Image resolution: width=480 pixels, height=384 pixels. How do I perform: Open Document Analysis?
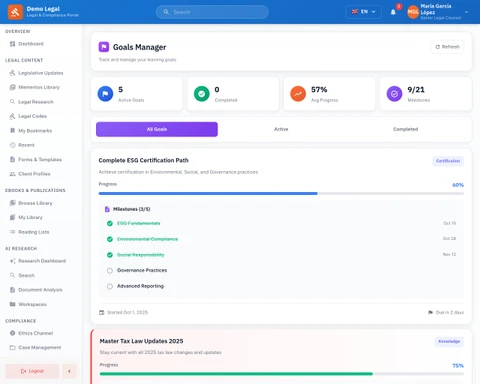(x=36, y=290)
